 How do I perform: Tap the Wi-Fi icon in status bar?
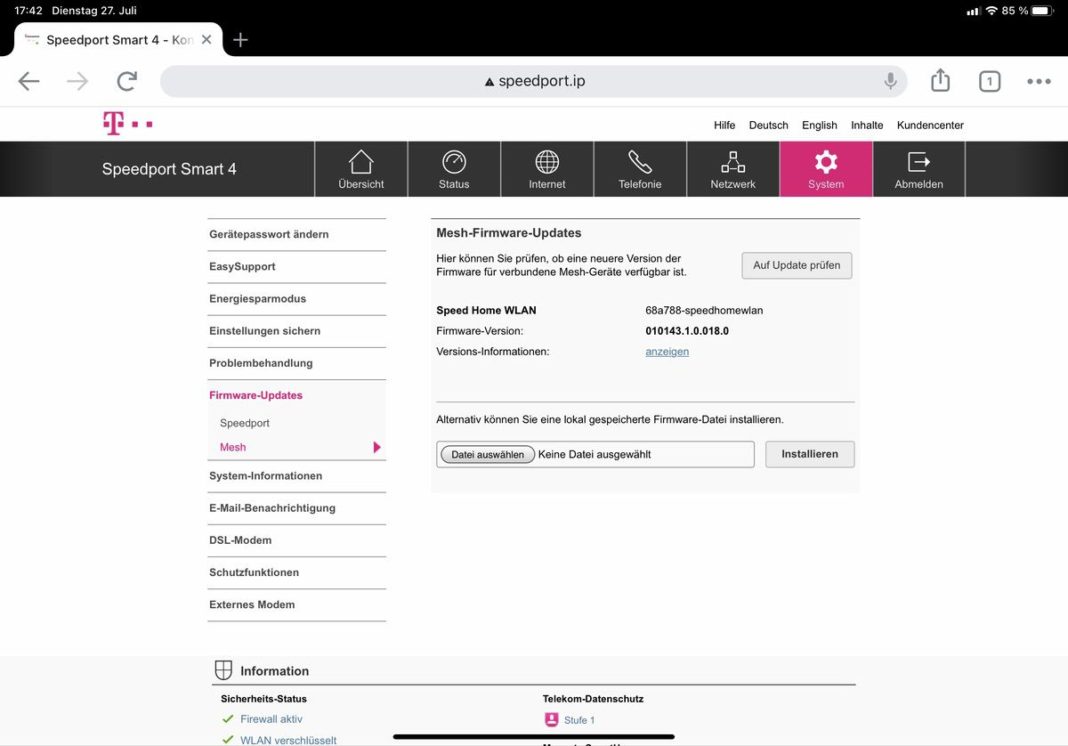(x=991, y=10)
